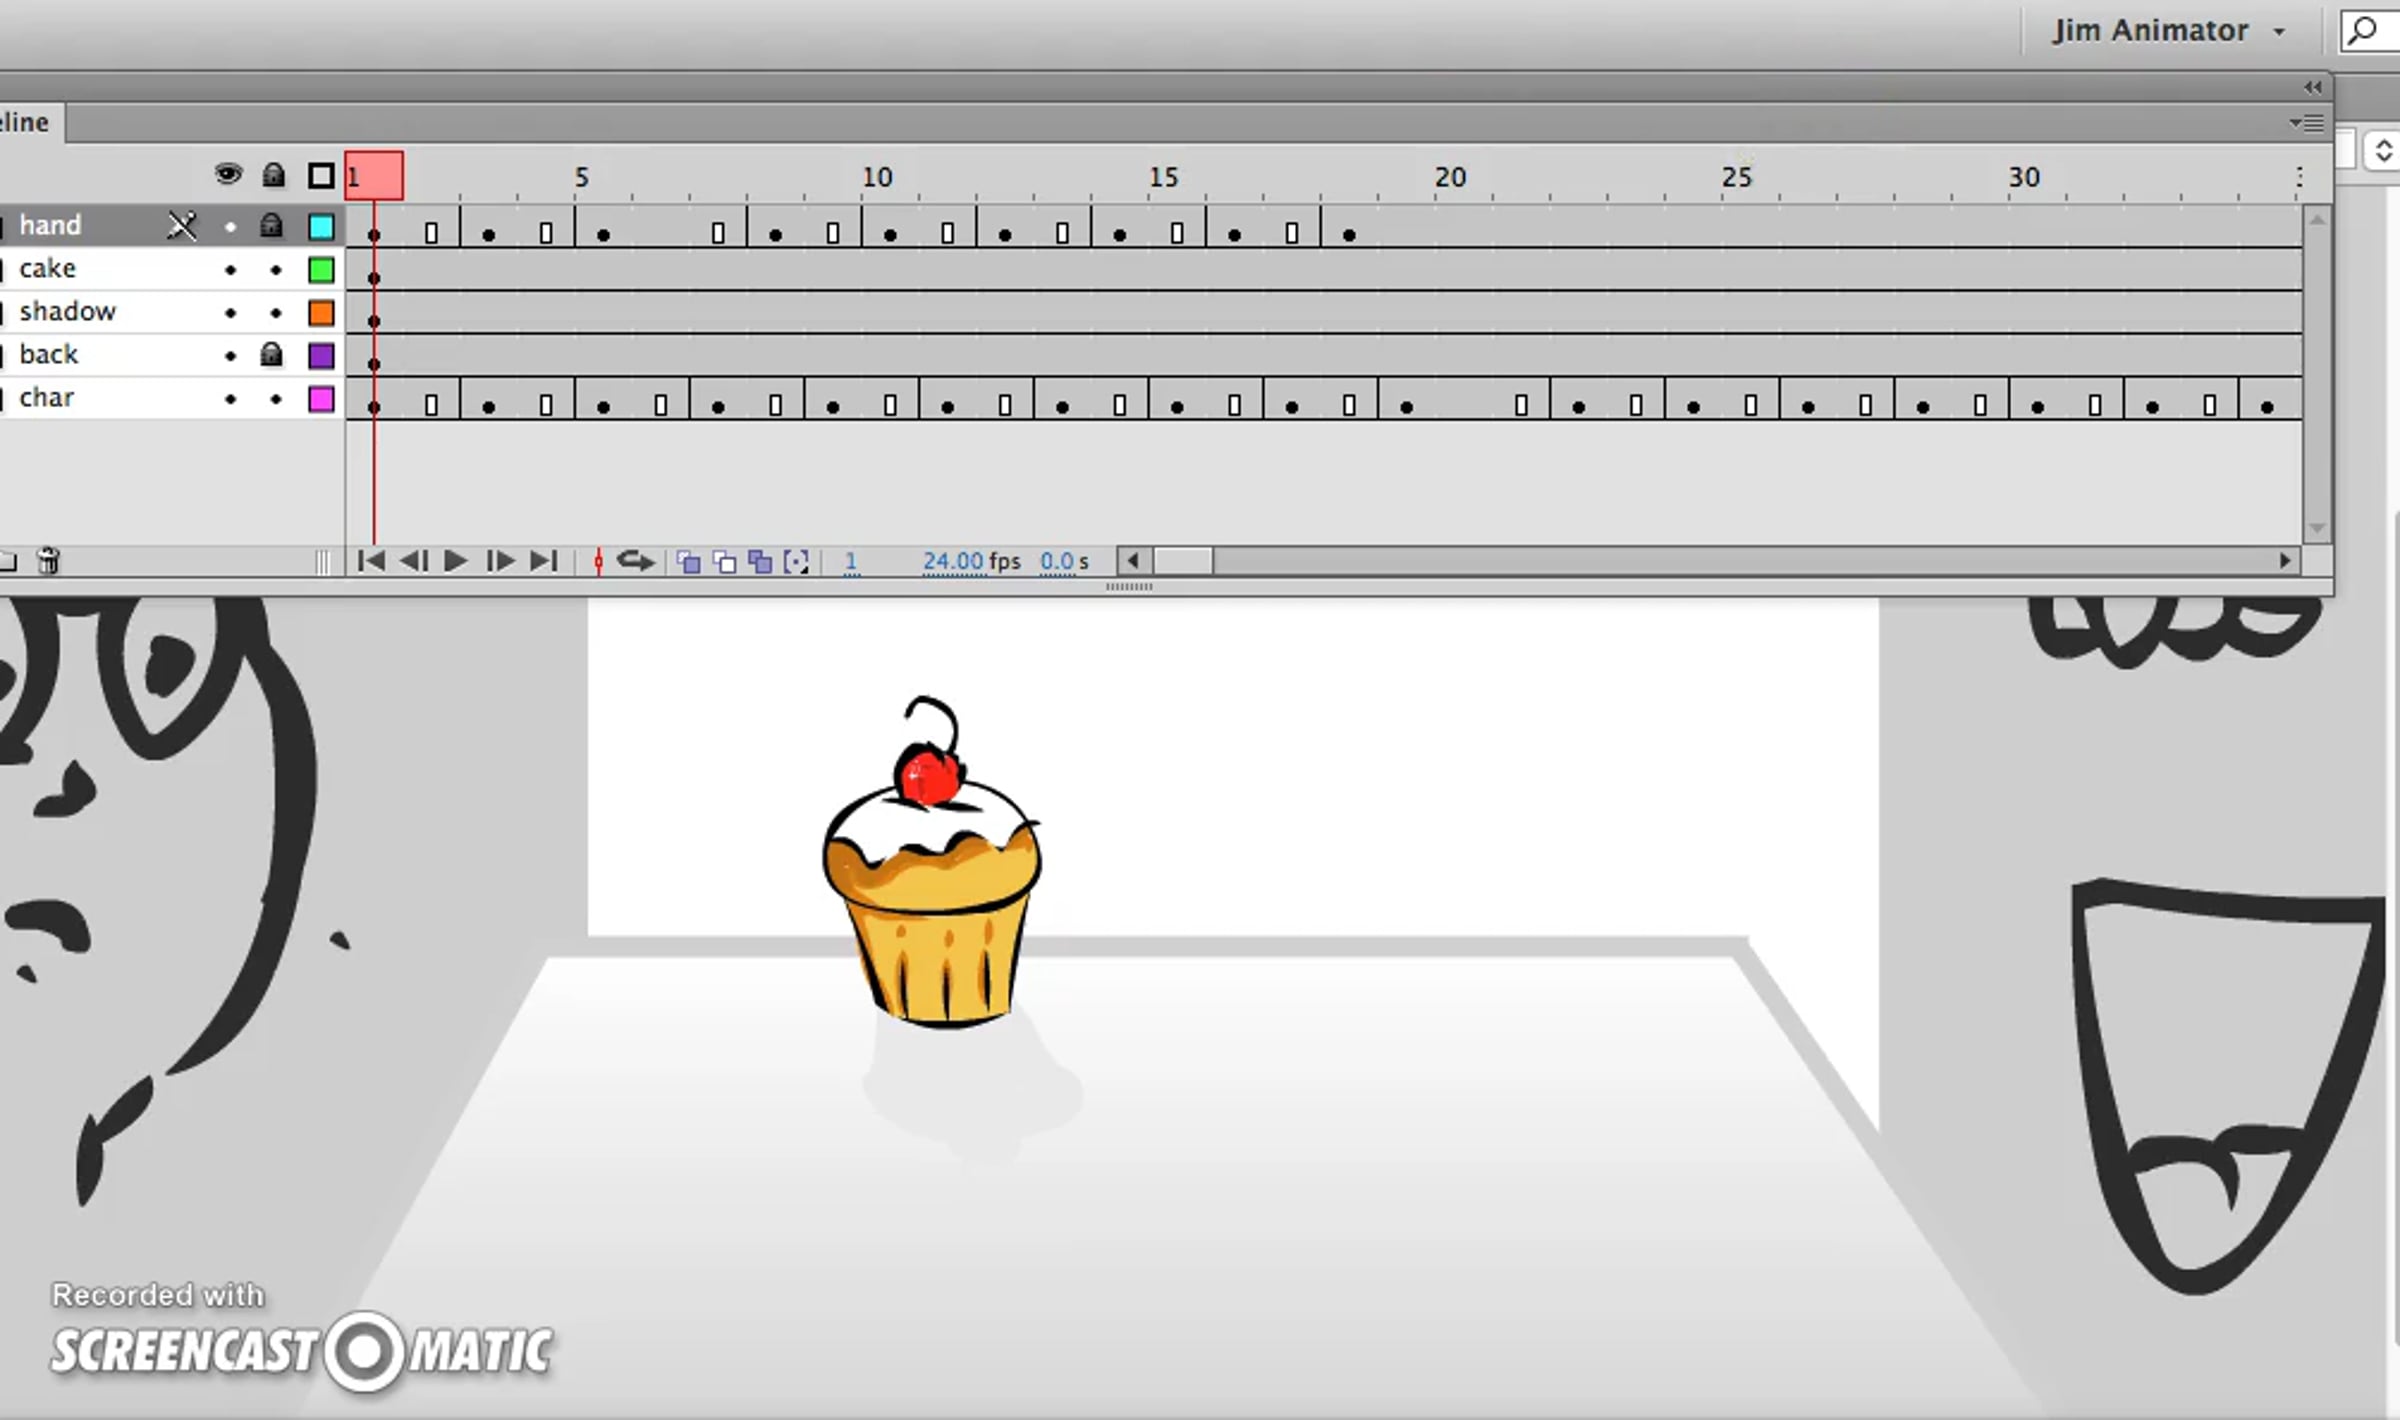
Task: Collapse panel with double-arrow icon
Action: (2312, 88)
